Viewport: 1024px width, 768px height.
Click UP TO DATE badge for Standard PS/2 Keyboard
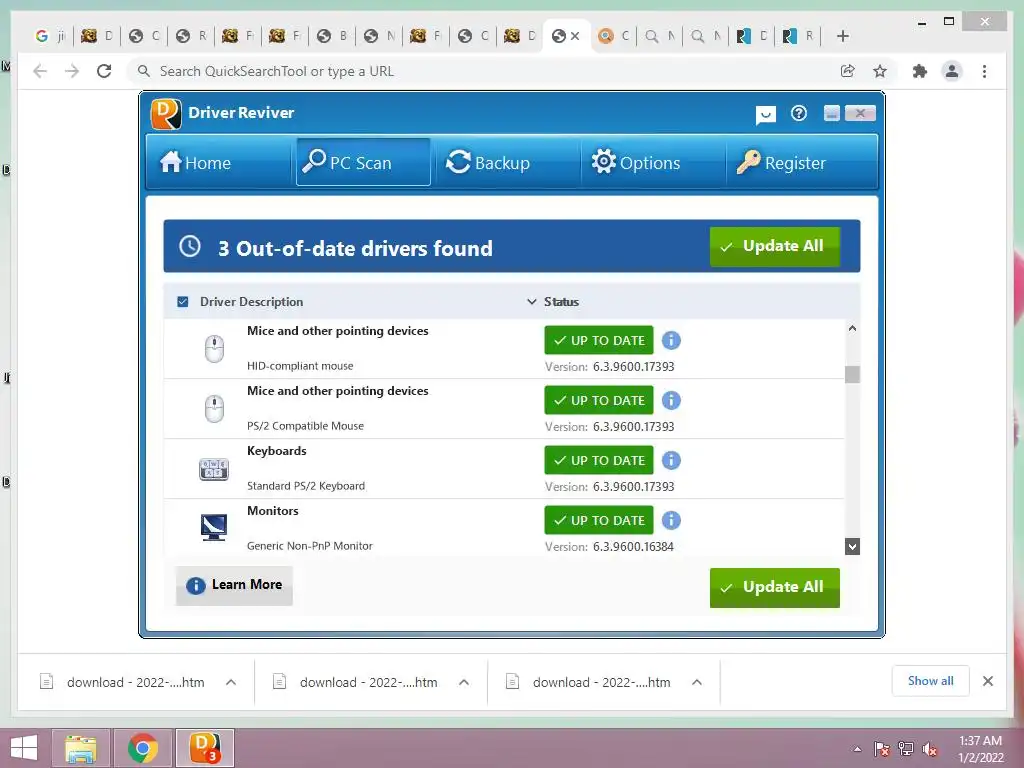pyautogui.click(x=599, y=460)
